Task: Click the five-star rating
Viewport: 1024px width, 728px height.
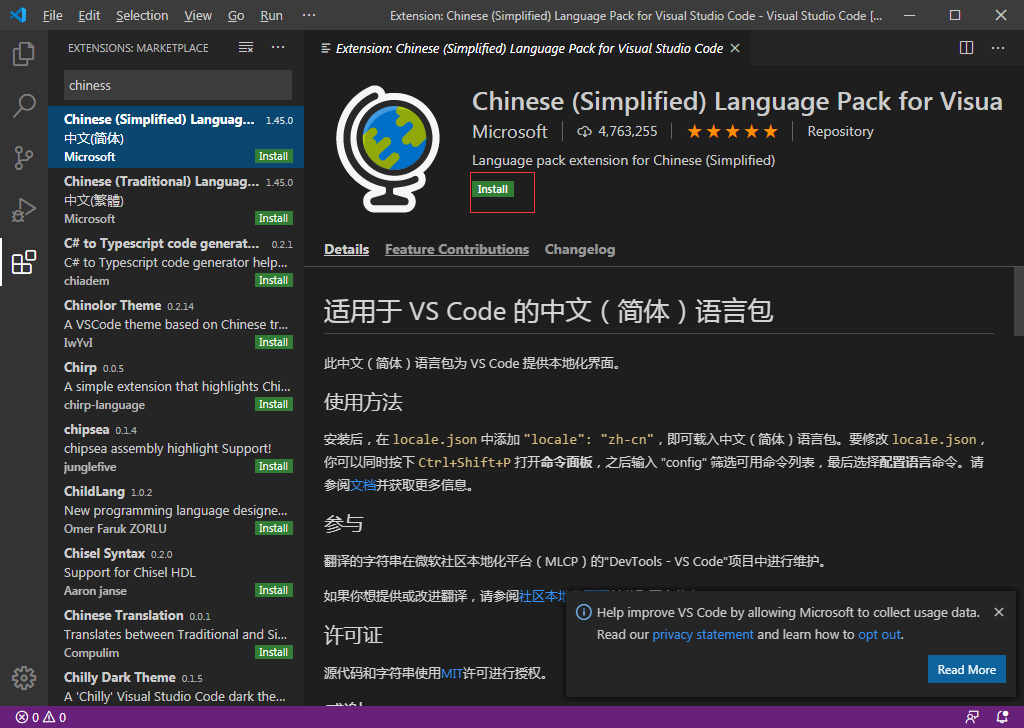Action: pos(732,132)
